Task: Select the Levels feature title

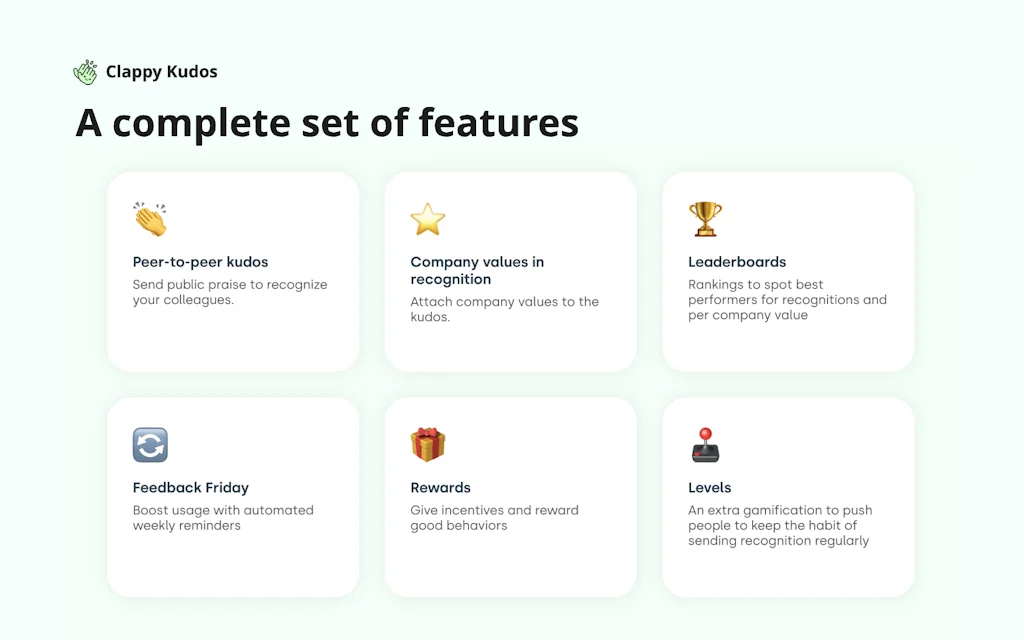Action: (x=709, y=488)
